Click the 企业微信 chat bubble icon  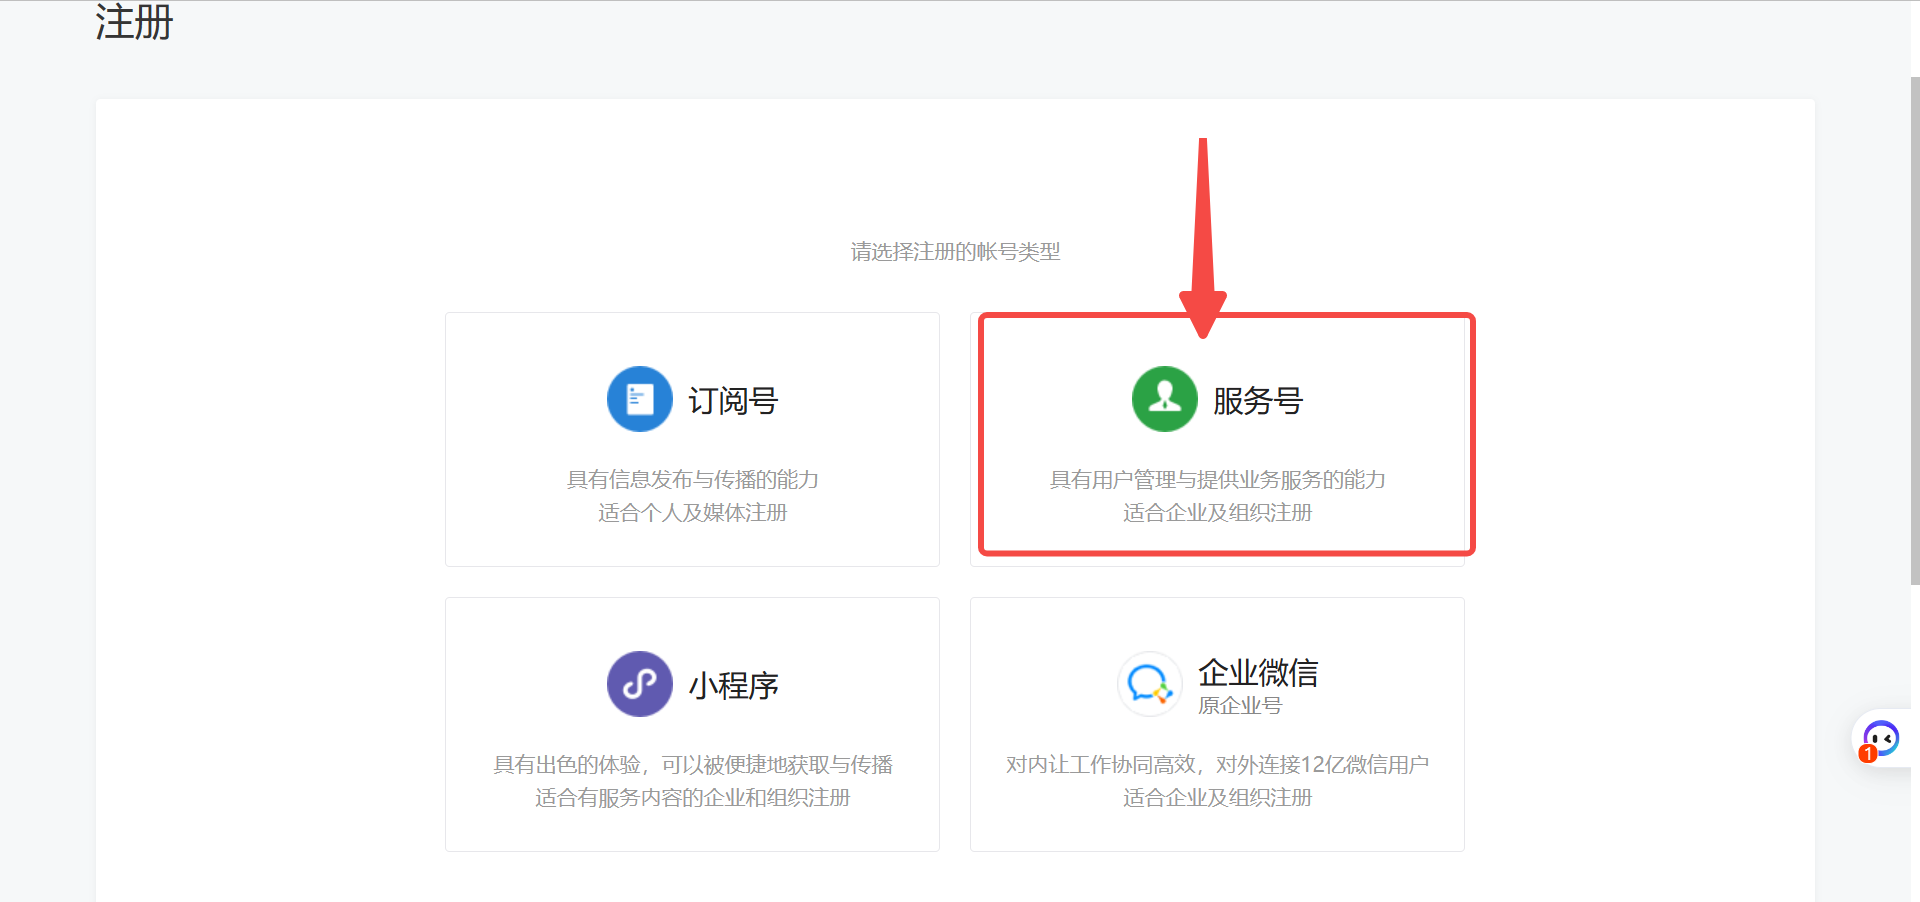point(1150,684)
